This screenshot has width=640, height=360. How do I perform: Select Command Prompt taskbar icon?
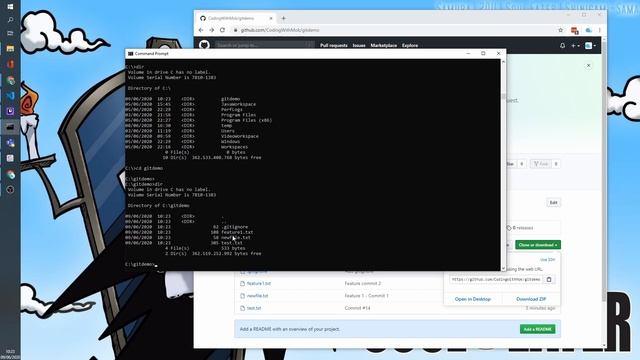pyautogui.click(x=10, y=127)
